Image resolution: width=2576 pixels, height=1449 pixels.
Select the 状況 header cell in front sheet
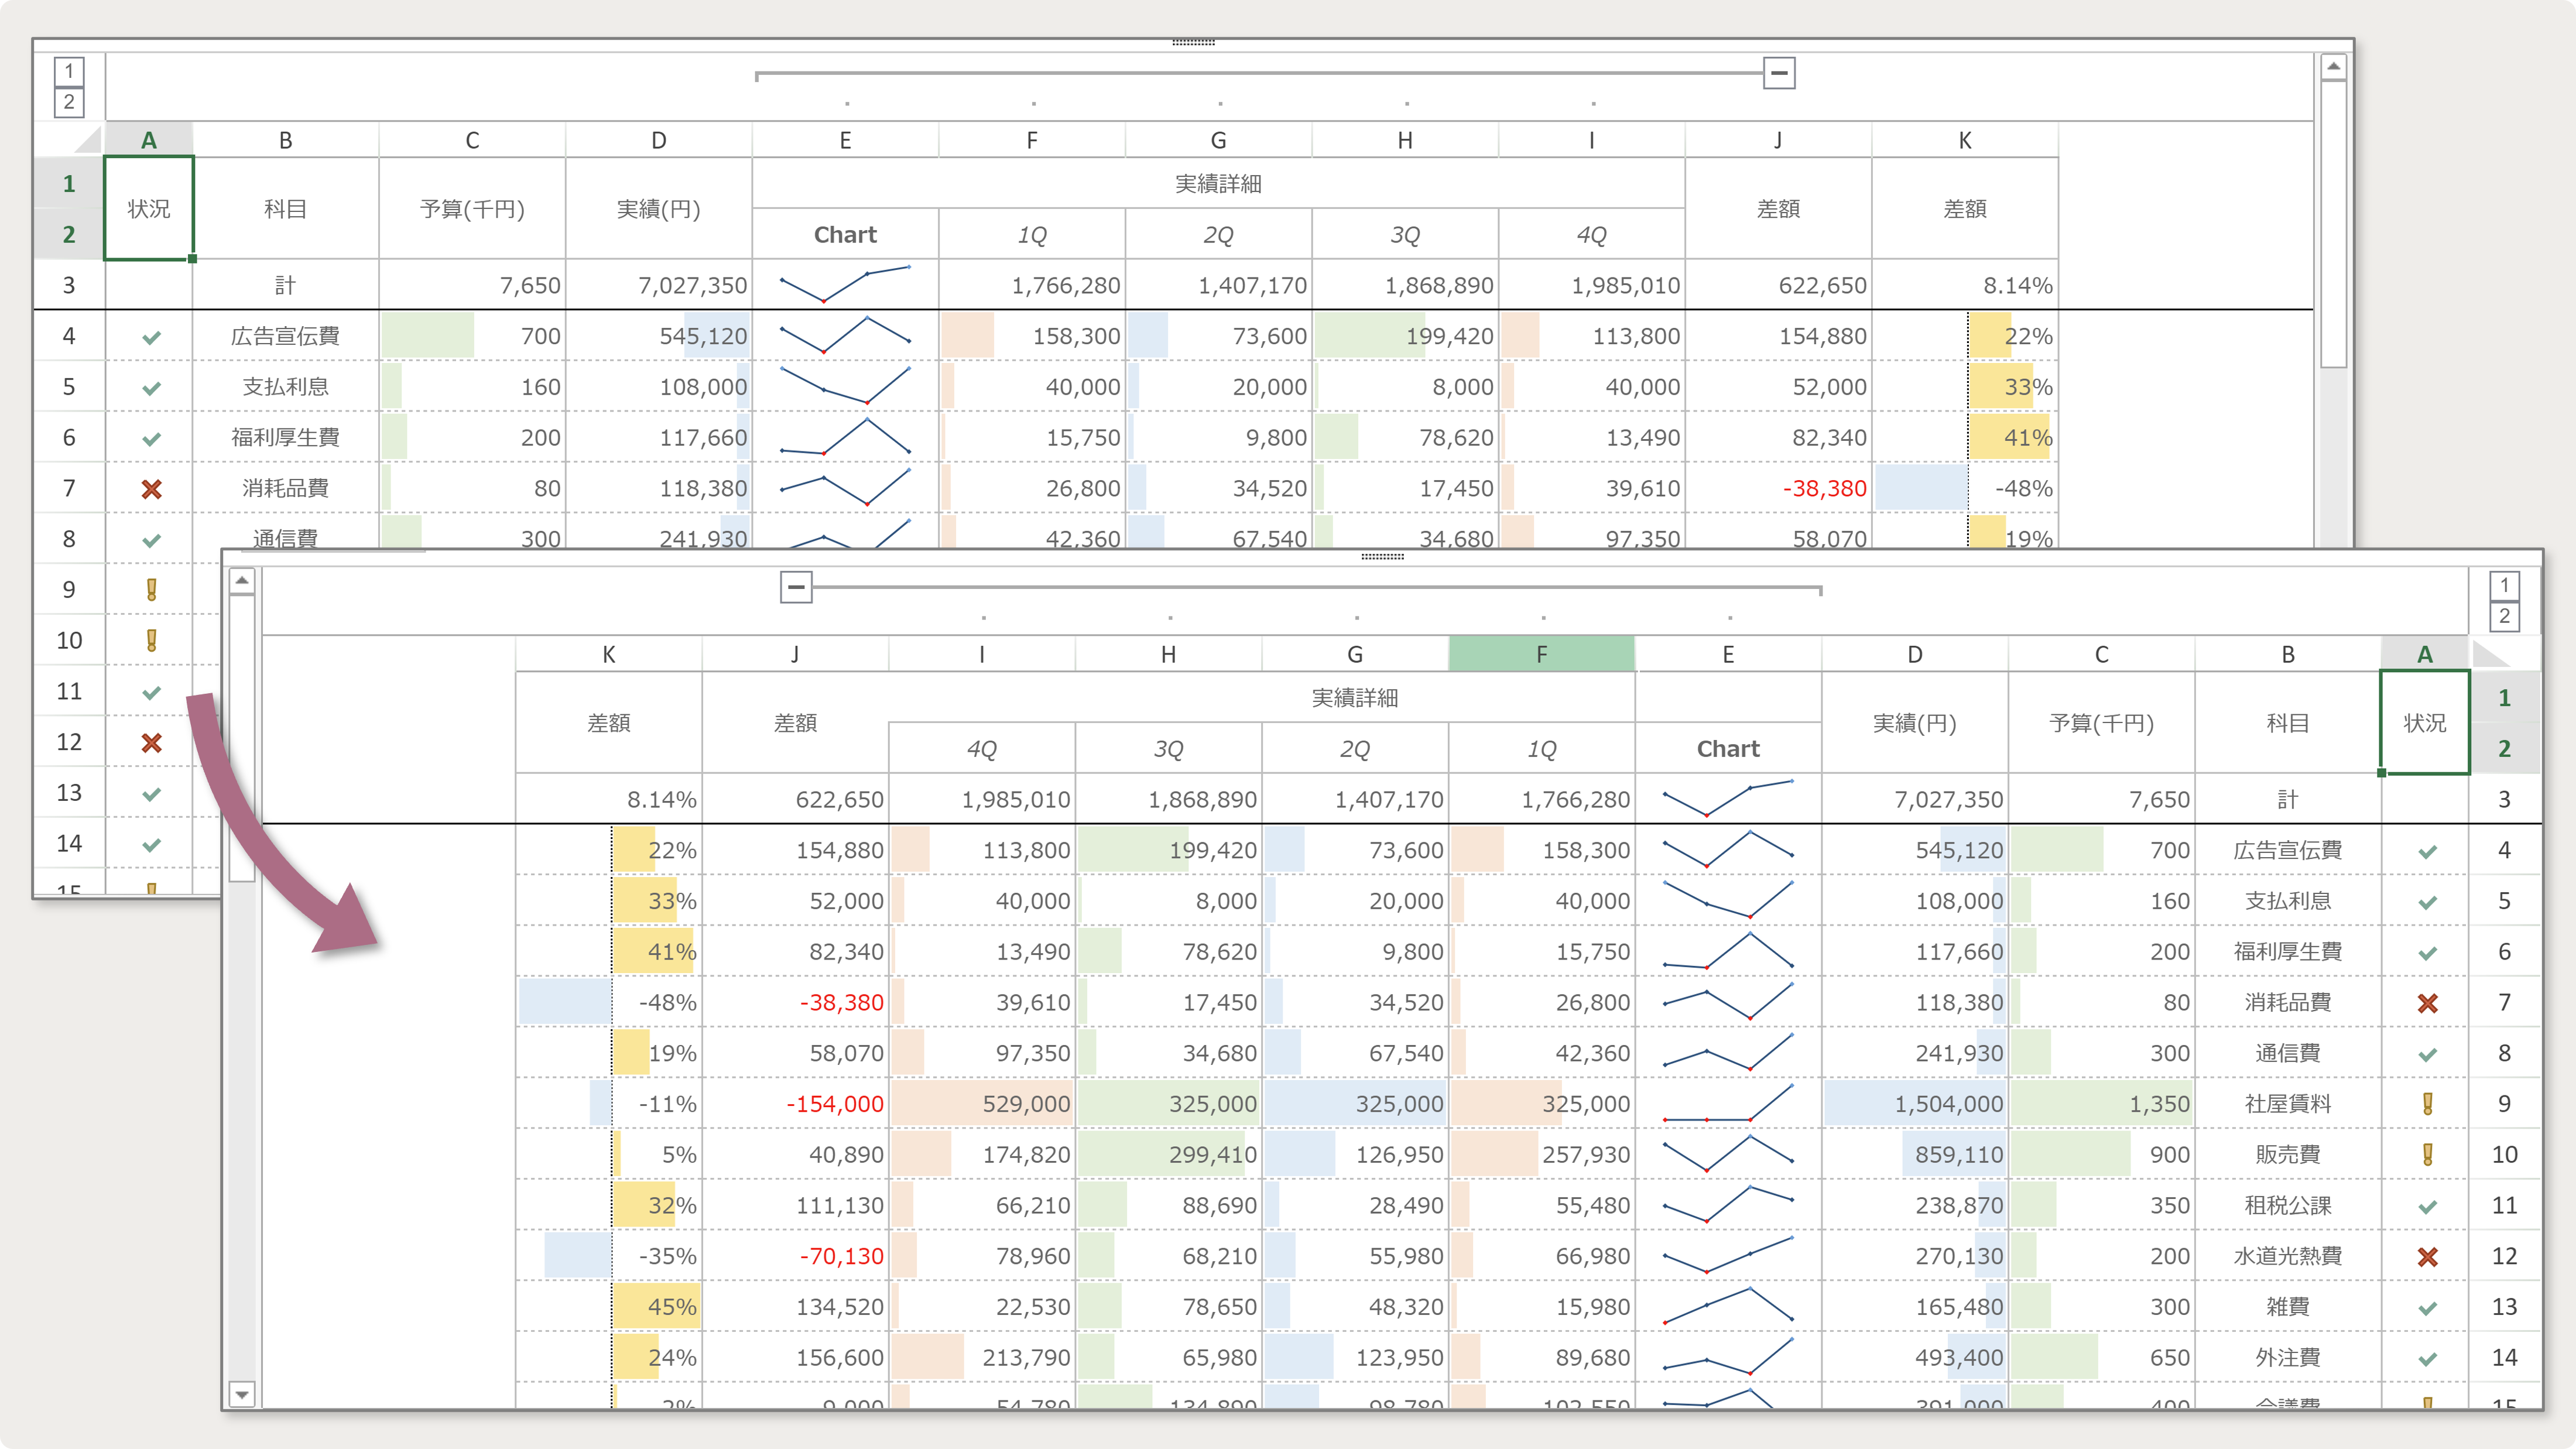(2425, 723)
